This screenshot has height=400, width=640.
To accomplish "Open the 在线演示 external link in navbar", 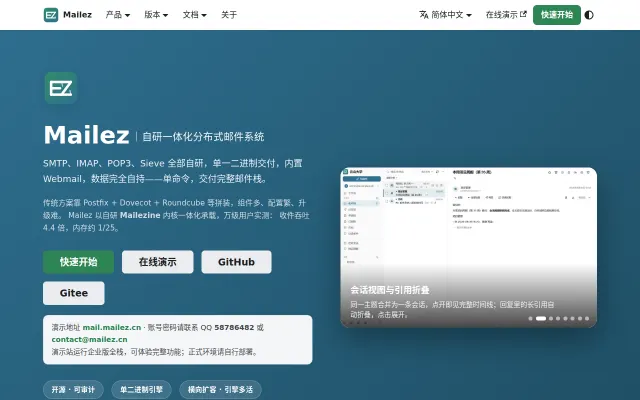I will [506, 15].
